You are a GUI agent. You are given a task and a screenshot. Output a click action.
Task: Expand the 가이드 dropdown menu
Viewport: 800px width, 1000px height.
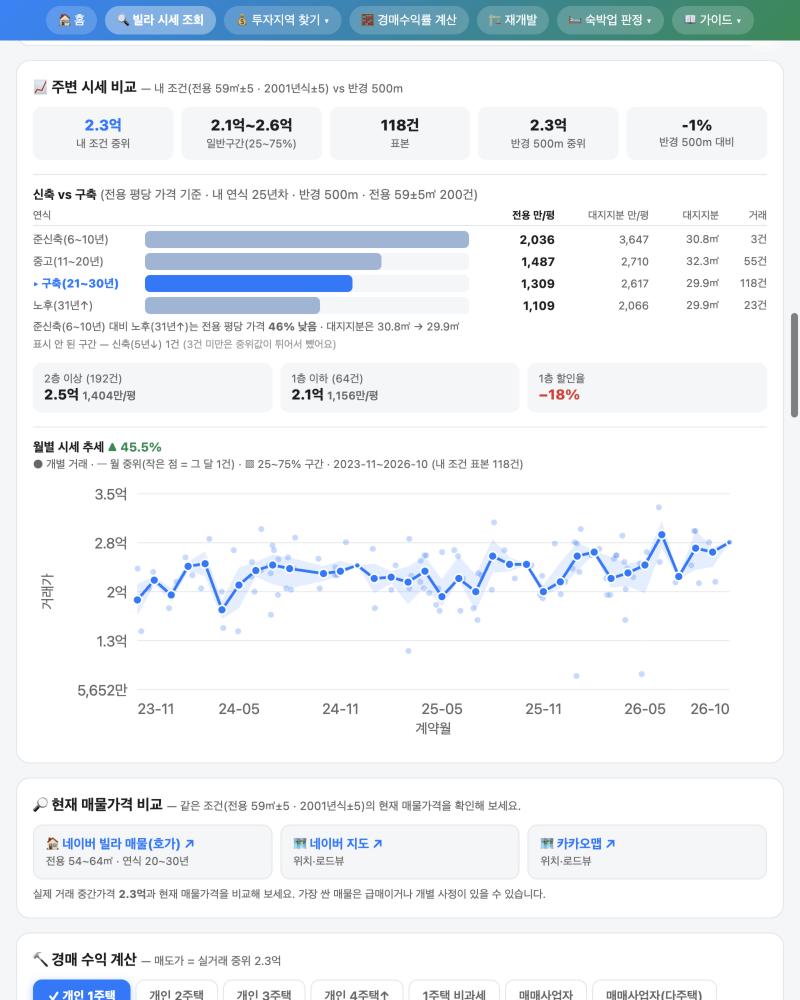point(713,20)
